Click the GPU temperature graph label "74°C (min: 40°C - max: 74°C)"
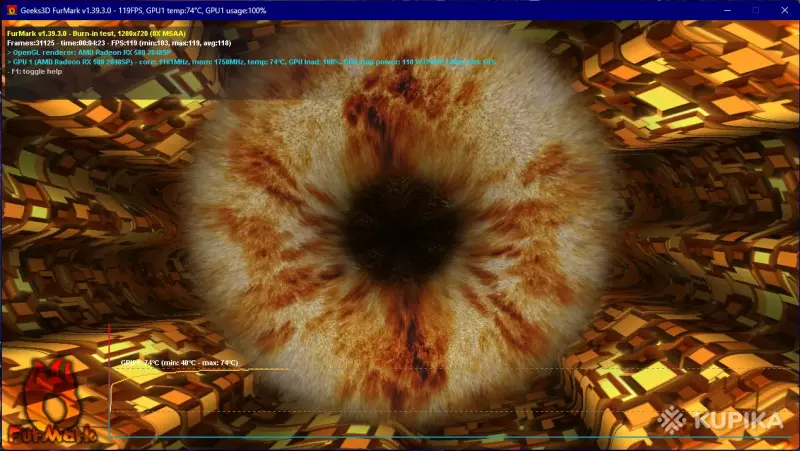800x451 pixels. click(179, 363)
